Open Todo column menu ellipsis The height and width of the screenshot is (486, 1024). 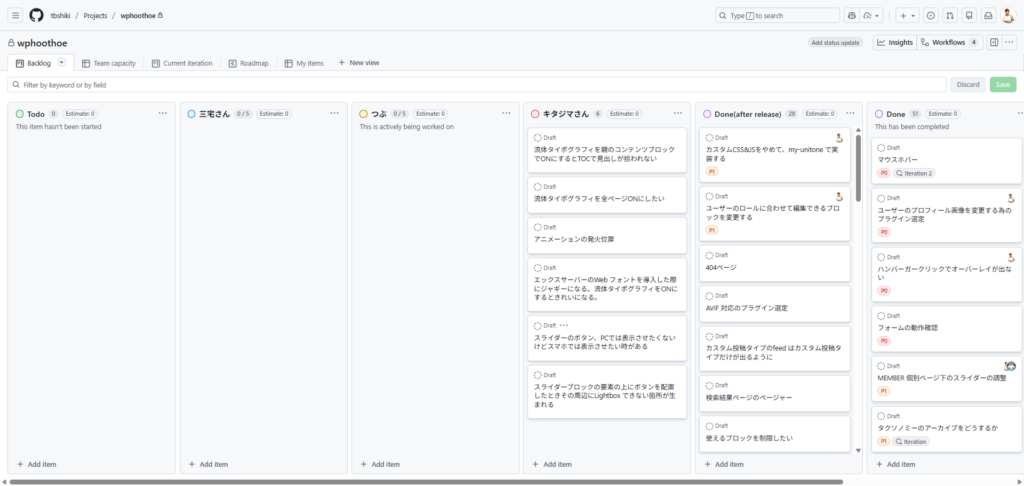(163, 113)
